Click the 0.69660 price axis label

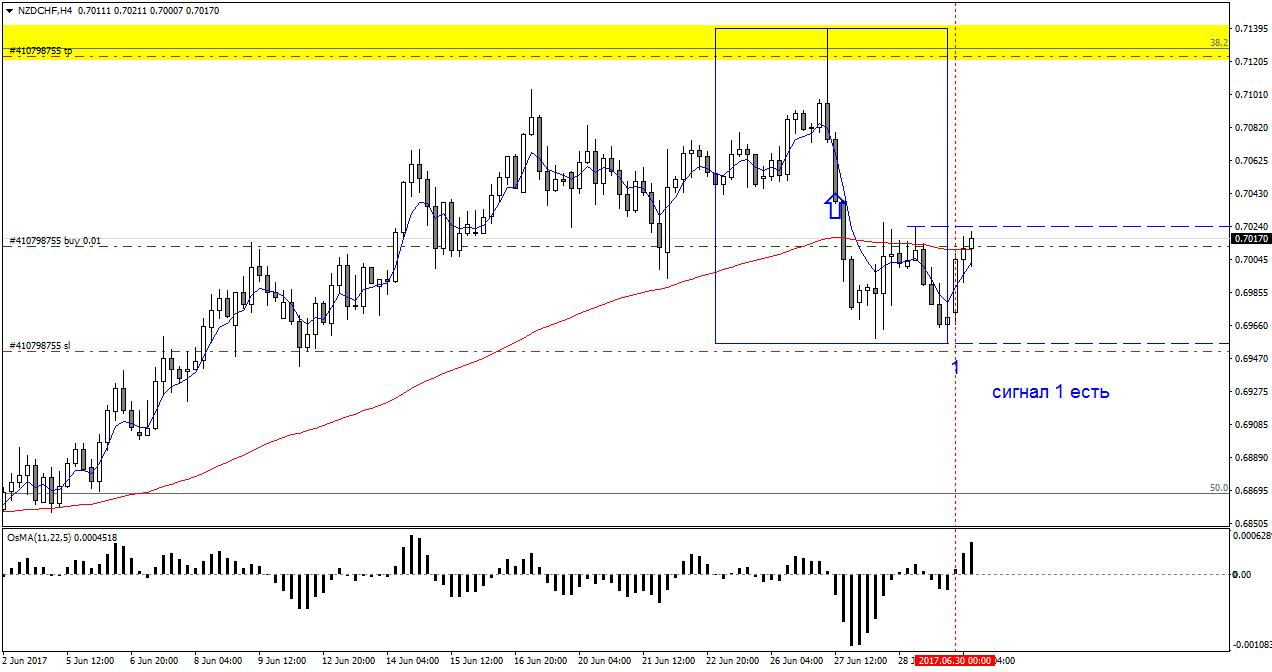point(1252,325)
